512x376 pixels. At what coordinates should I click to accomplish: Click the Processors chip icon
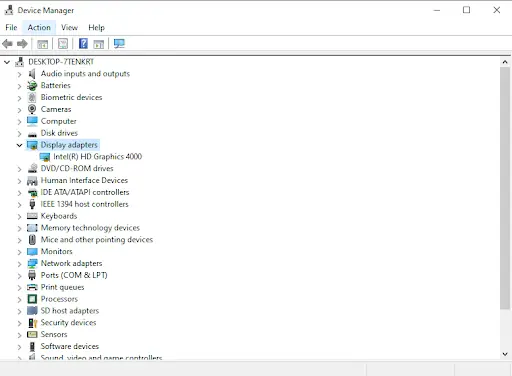(32, 299)
